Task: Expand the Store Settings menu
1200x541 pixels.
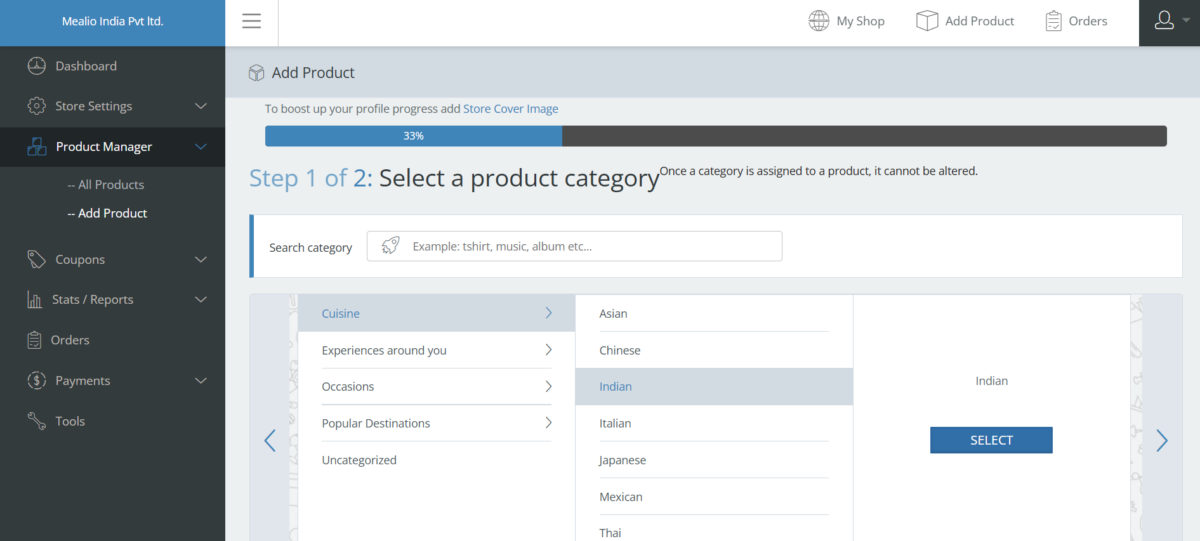Action: pos(200,106)
